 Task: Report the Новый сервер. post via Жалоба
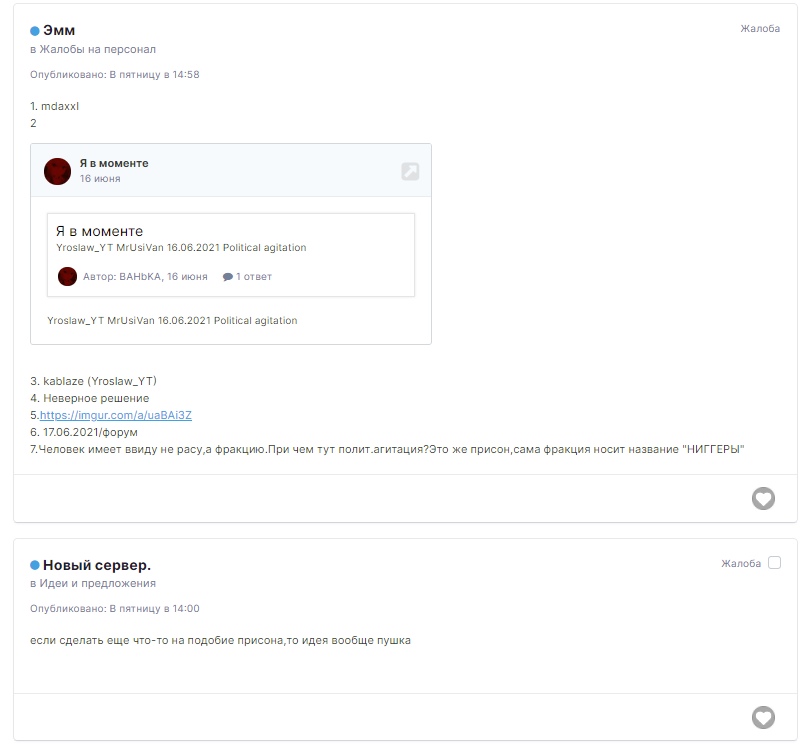pyautogui.click(x=741, y=564)
